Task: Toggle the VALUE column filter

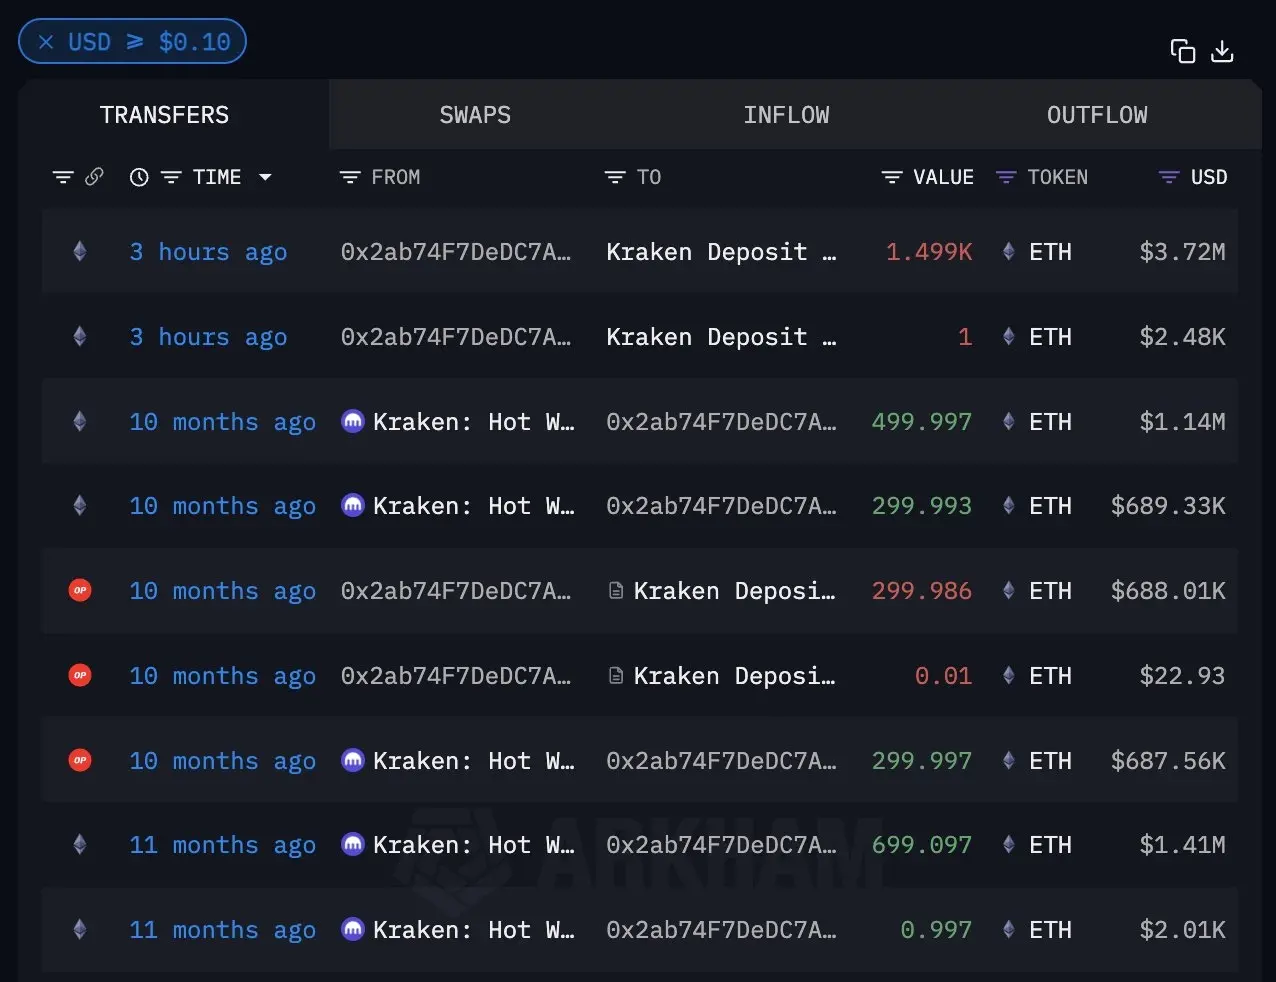Action: (x=891, y=176)
